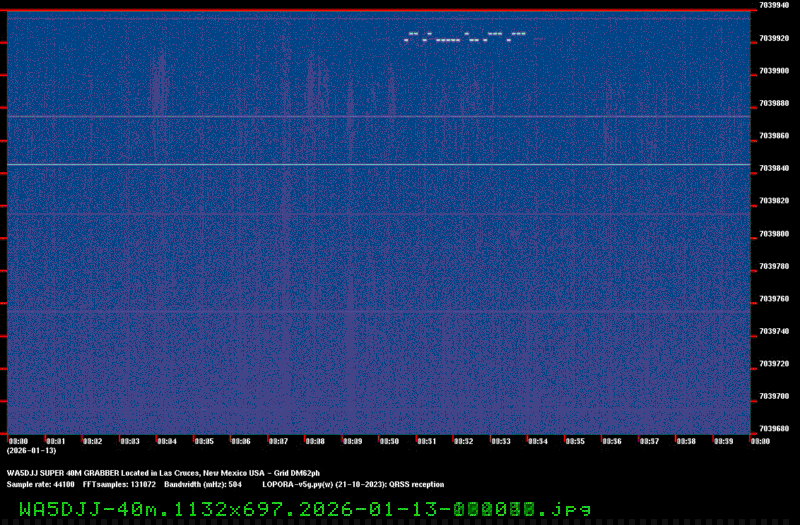
Task: Click the red line at top of spectrogram
Action: click(378, 10)
